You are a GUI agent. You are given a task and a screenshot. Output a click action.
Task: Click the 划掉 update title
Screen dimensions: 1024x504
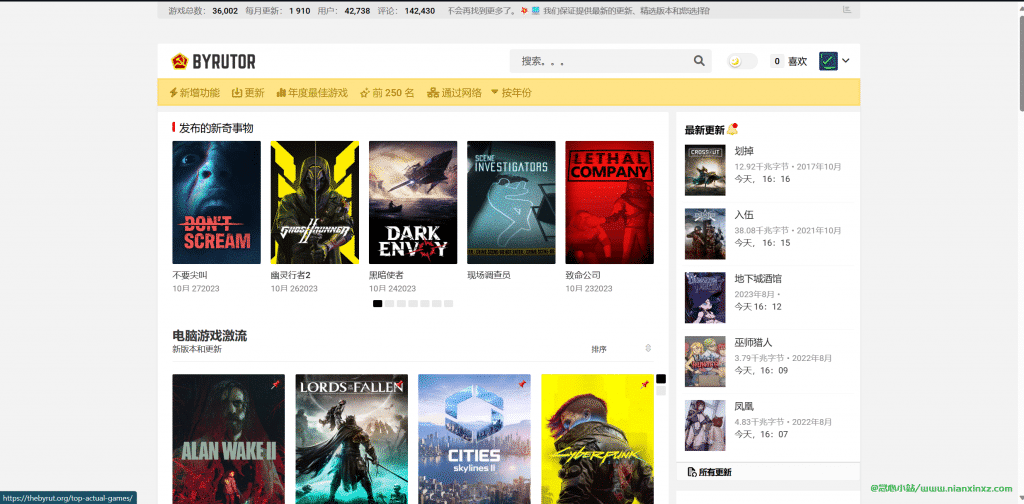pos(744,151)
